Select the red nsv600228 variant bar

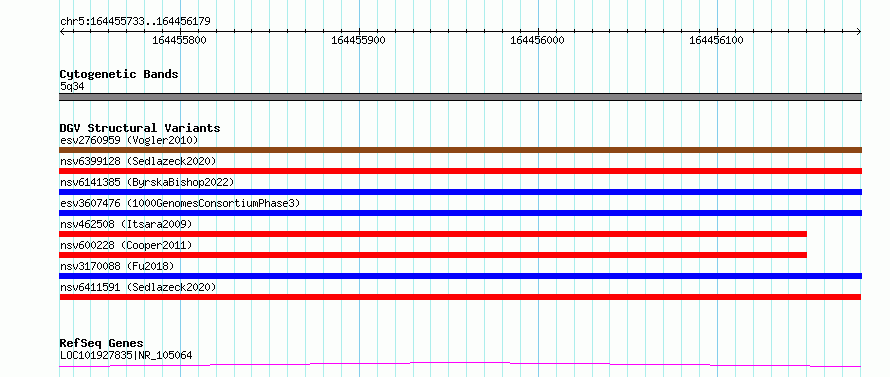[x=433, y=255]
